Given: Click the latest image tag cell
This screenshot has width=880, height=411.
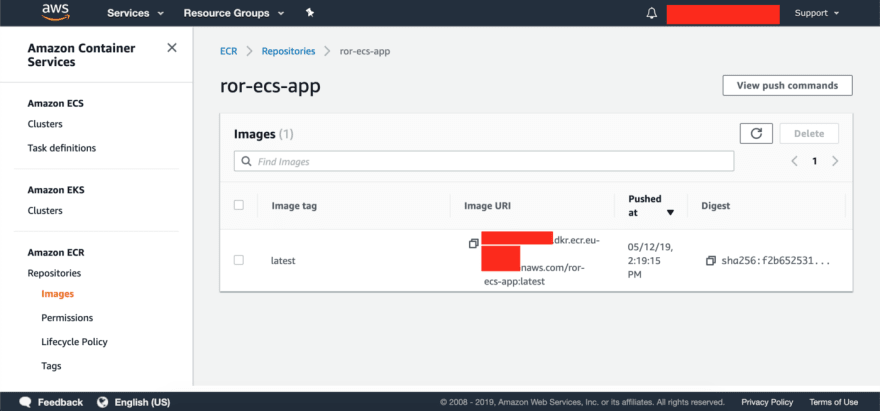Looking at the screenshot, I should pyautogui.click(x=283, y=261).
